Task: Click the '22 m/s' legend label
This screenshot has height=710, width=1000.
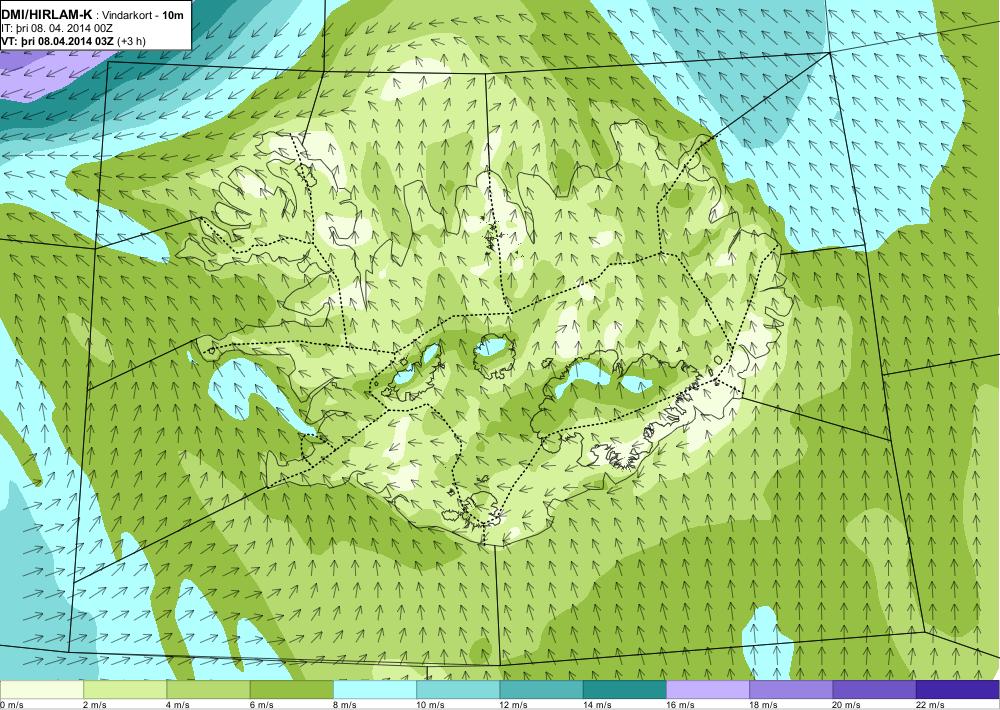Action: (930, 705)
